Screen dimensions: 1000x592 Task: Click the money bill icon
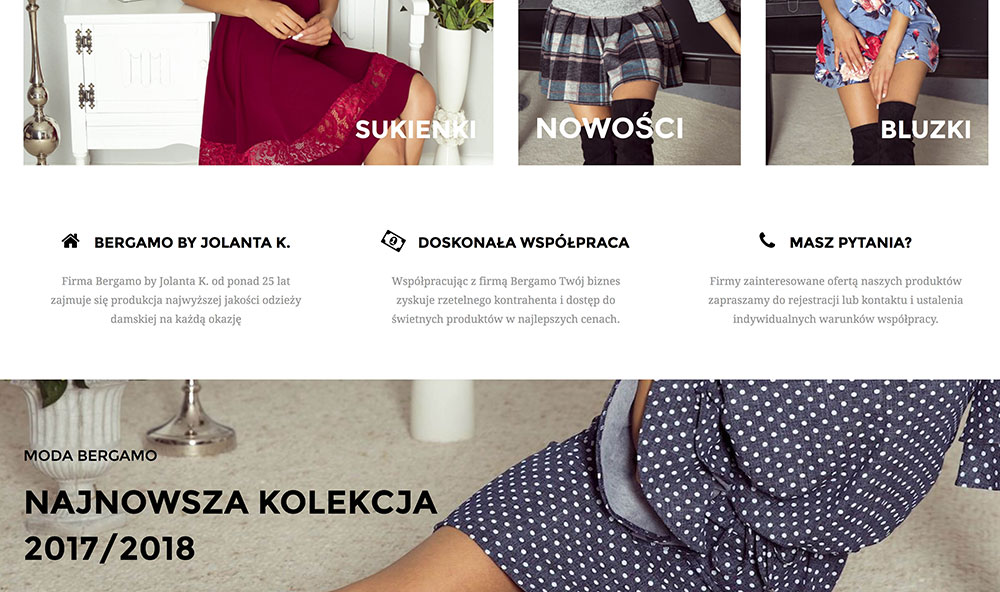click(x=393, y=241)
